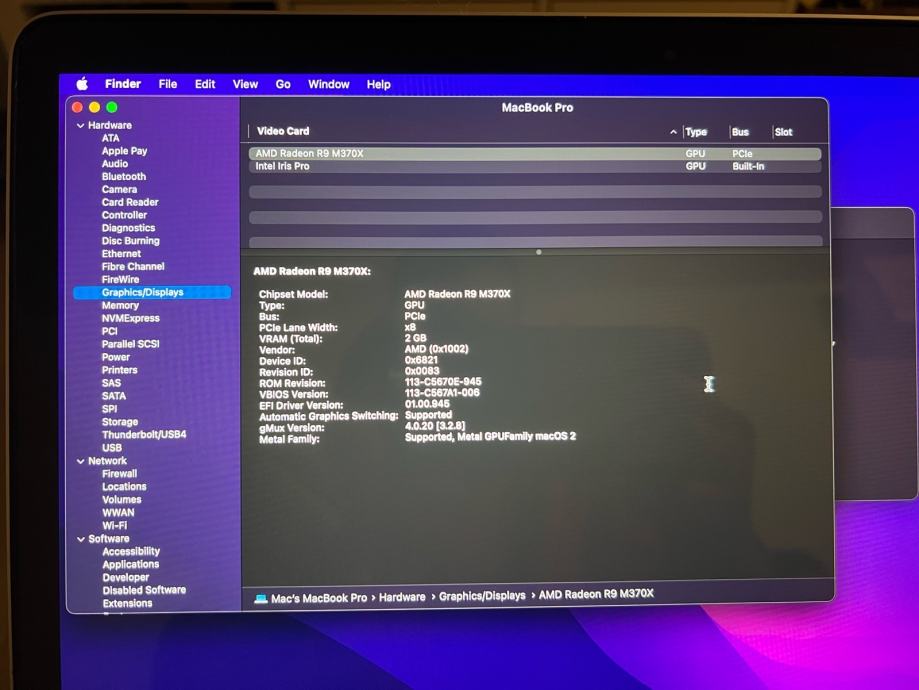The image size is (919, 690).
Task: Open the Finder menu
Action: pos(122,84)
